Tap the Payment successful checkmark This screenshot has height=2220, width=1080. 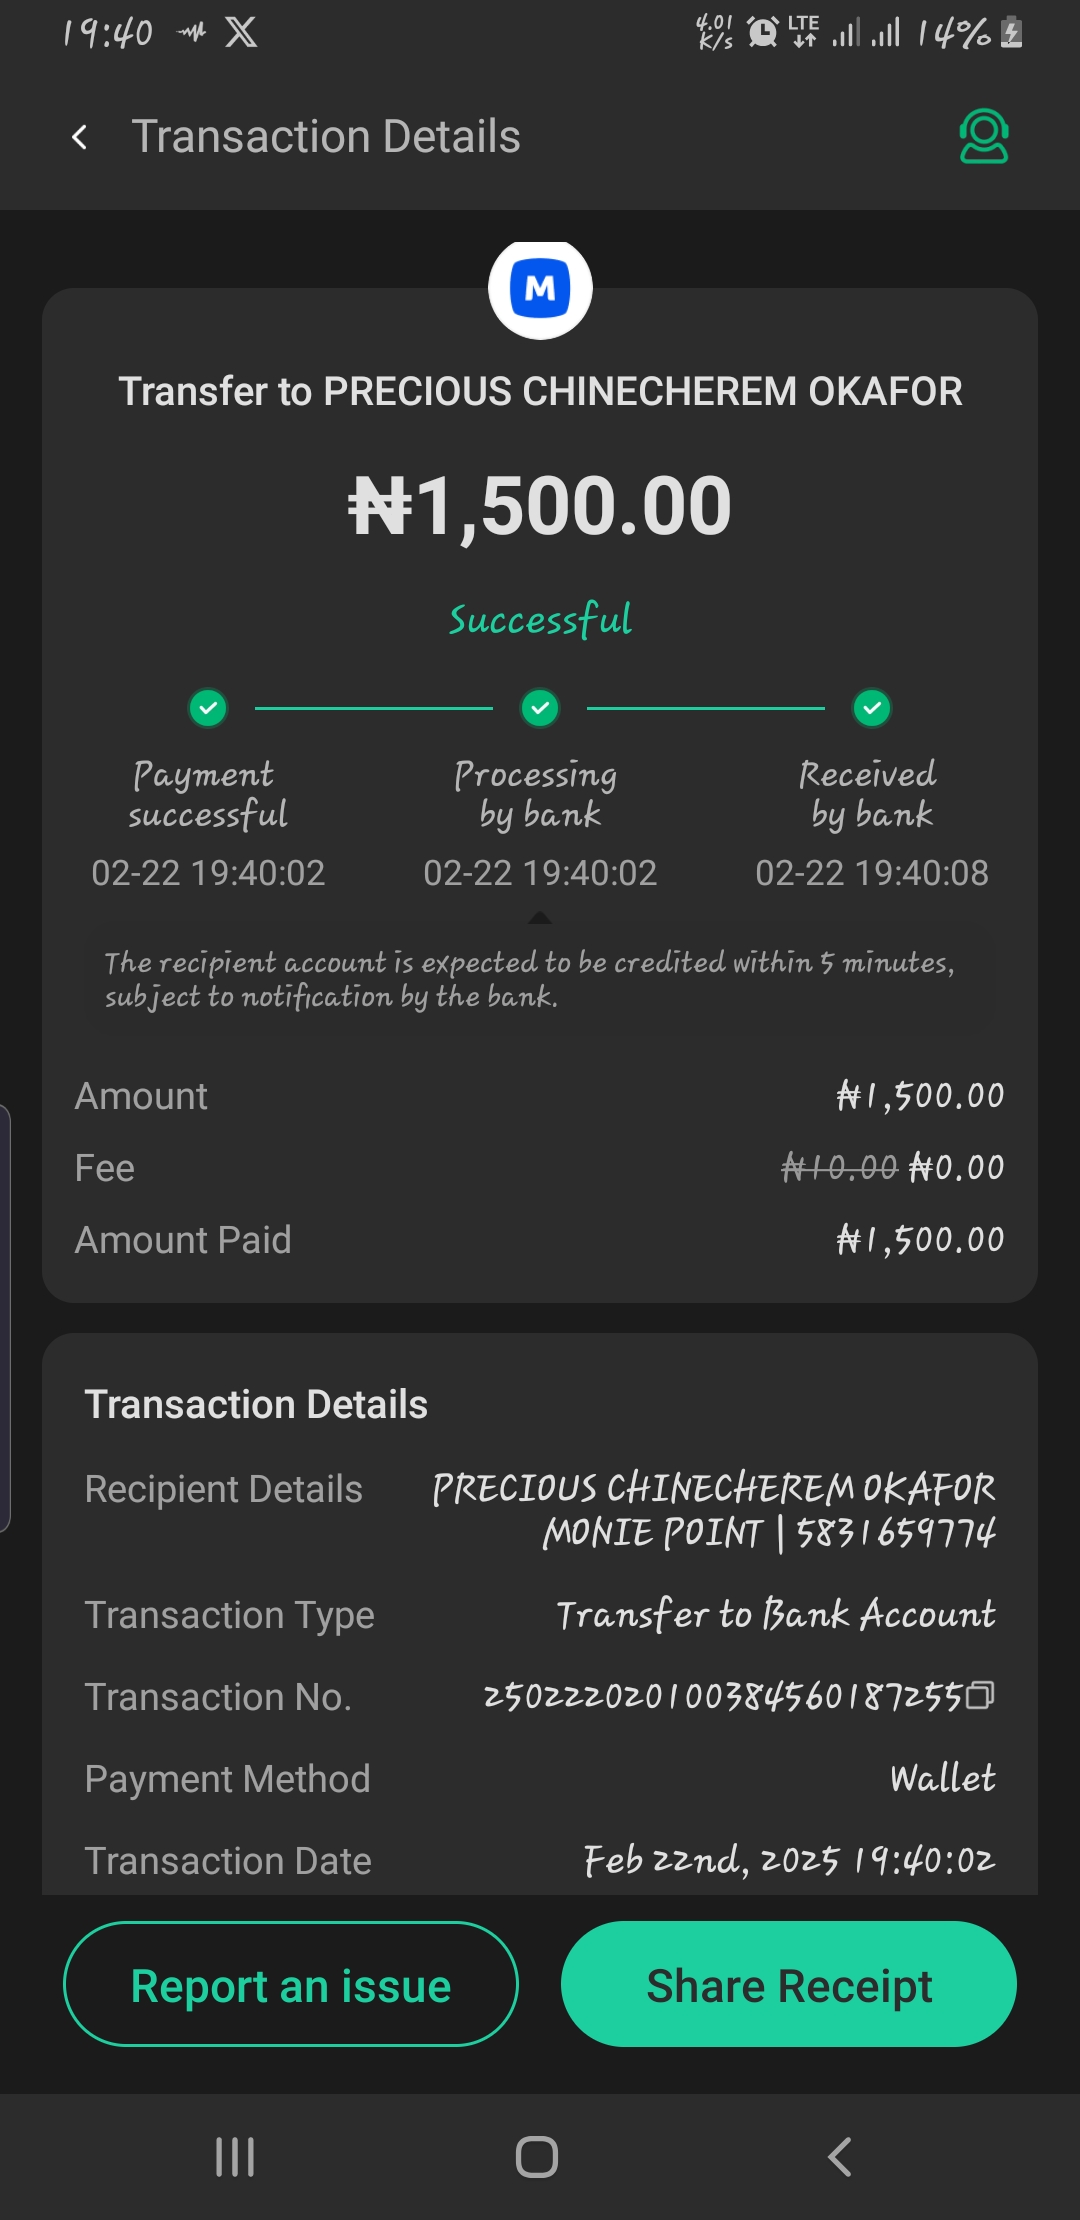click(208, 708)
